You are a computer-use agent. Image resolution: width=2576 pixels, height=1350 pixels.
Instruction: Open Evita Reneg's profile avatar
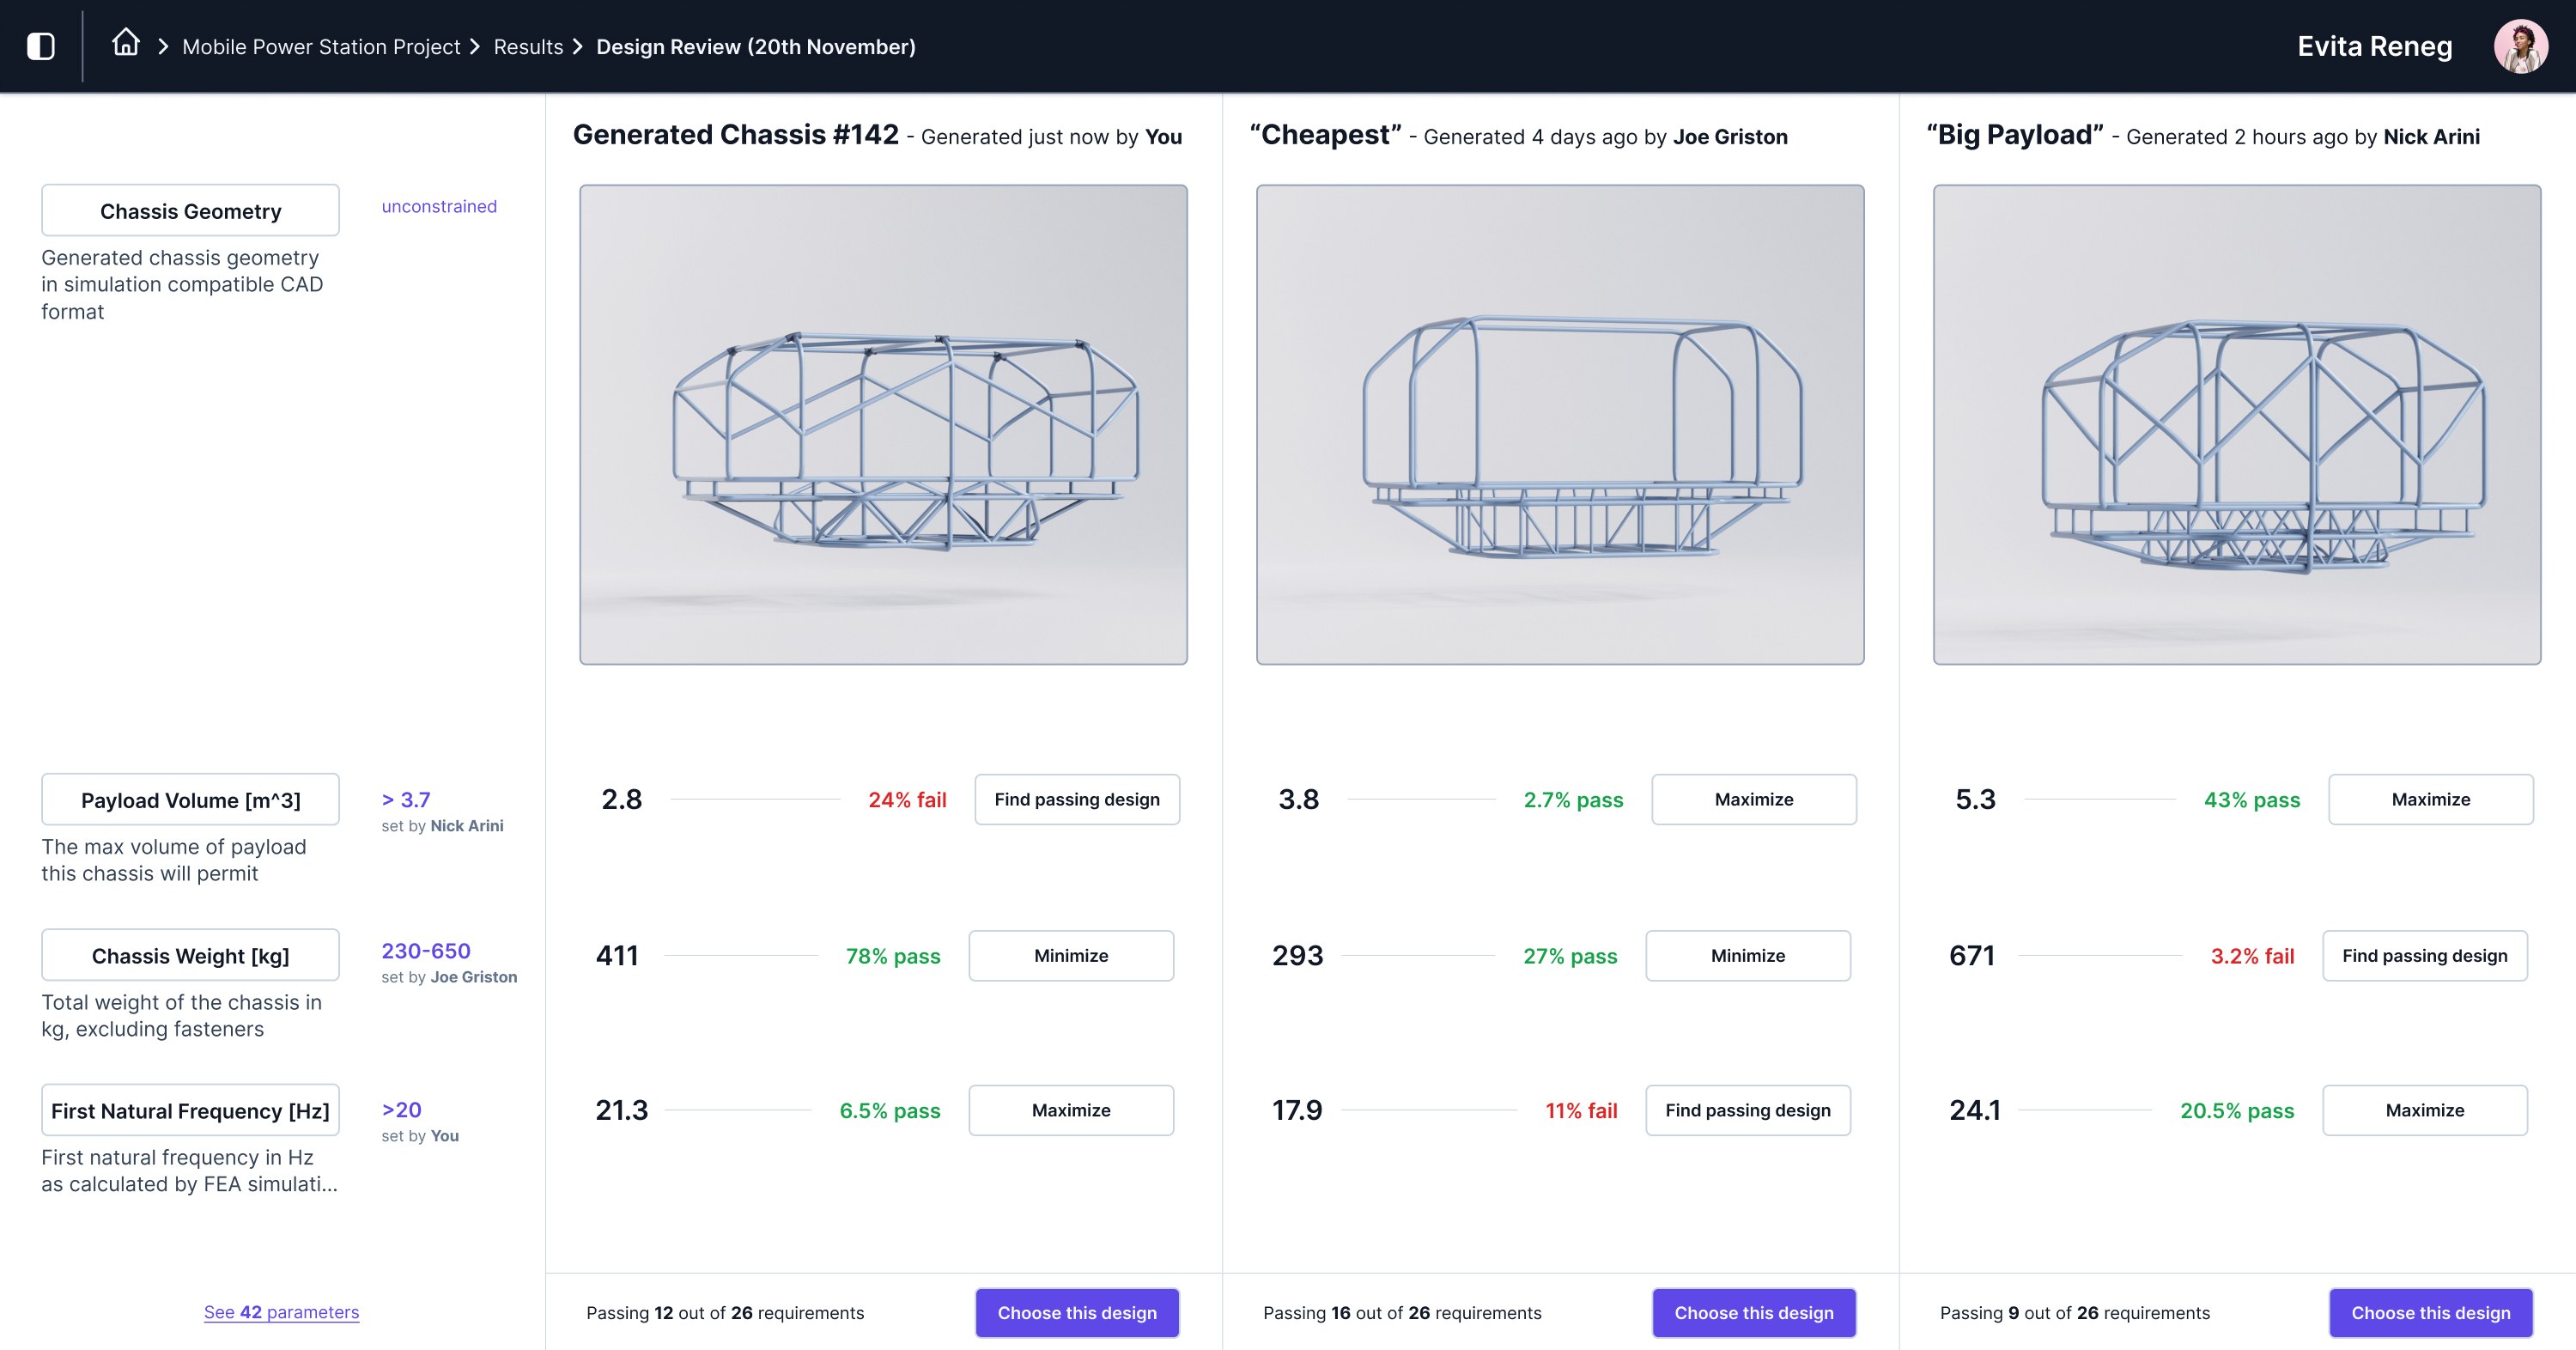coord(2519,46)
